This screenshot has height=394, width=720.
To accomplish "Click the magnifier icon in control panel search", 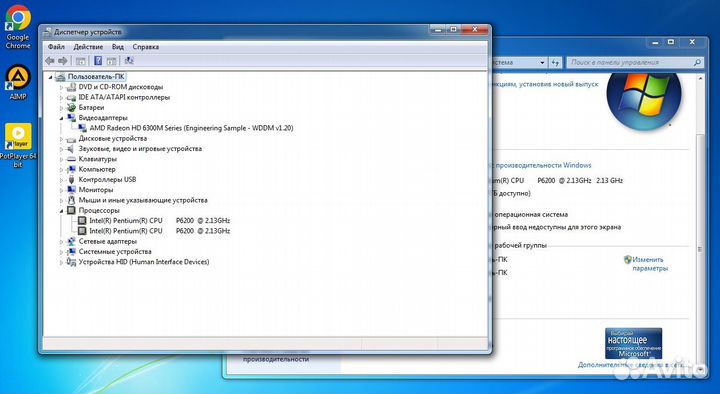I will tap(697, 62).
